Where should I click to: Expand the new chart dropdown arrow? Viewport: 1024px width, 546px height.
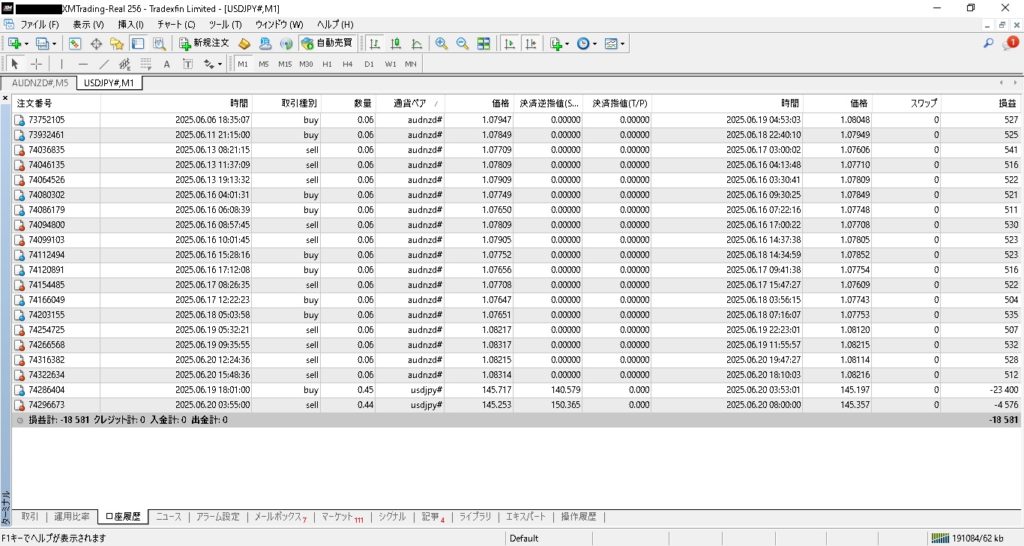coord(26,43)
